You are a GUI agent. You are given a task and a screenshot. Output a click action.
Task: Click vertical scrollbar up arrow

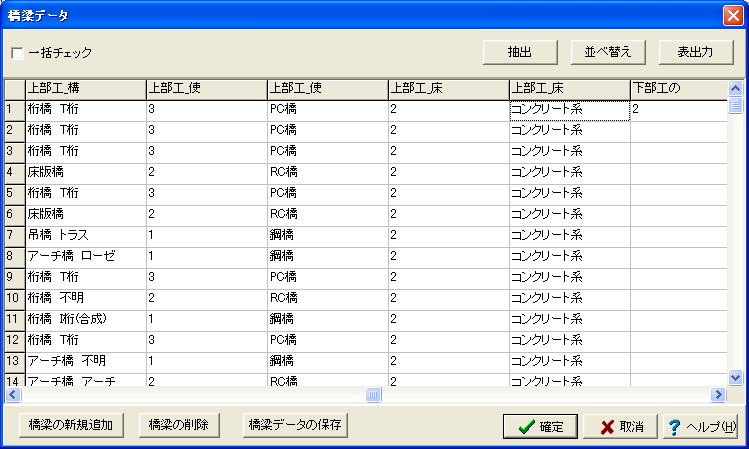tap(735, 88)
